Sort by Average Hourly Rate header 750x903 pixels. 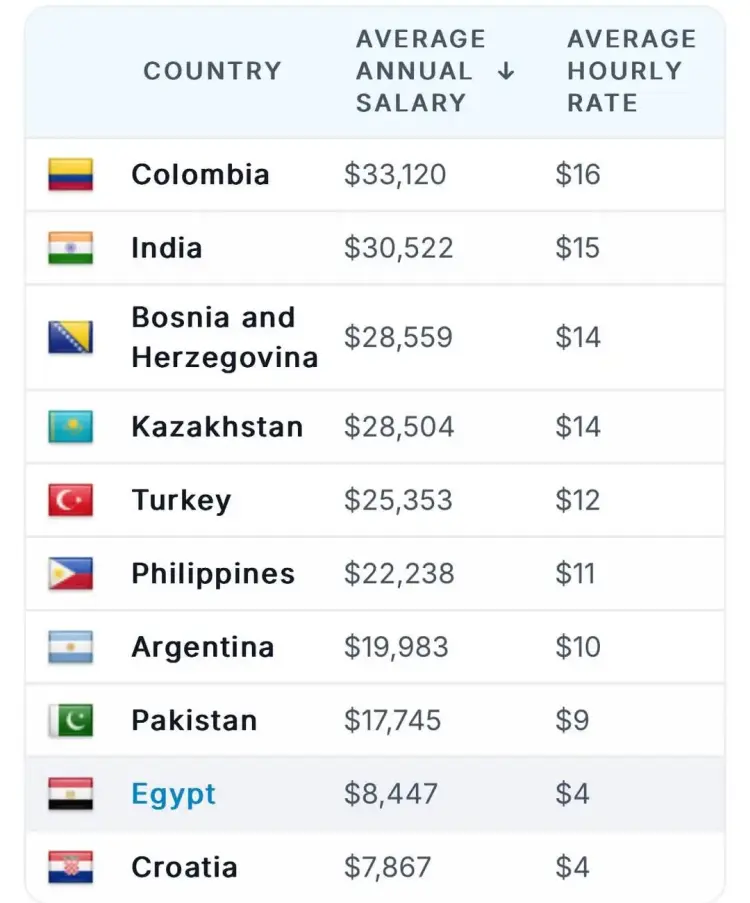[632, 71]
